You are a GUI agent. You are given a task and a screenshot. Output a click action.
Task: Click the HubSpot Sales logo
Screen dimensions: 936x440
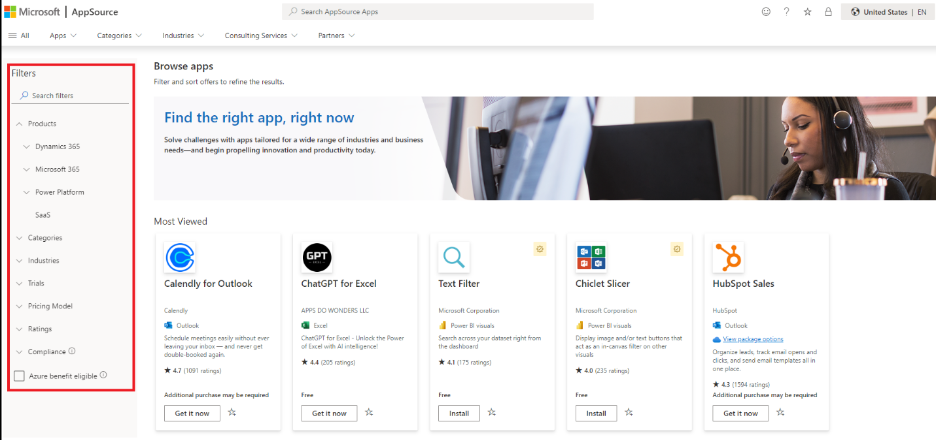[728, 258]
